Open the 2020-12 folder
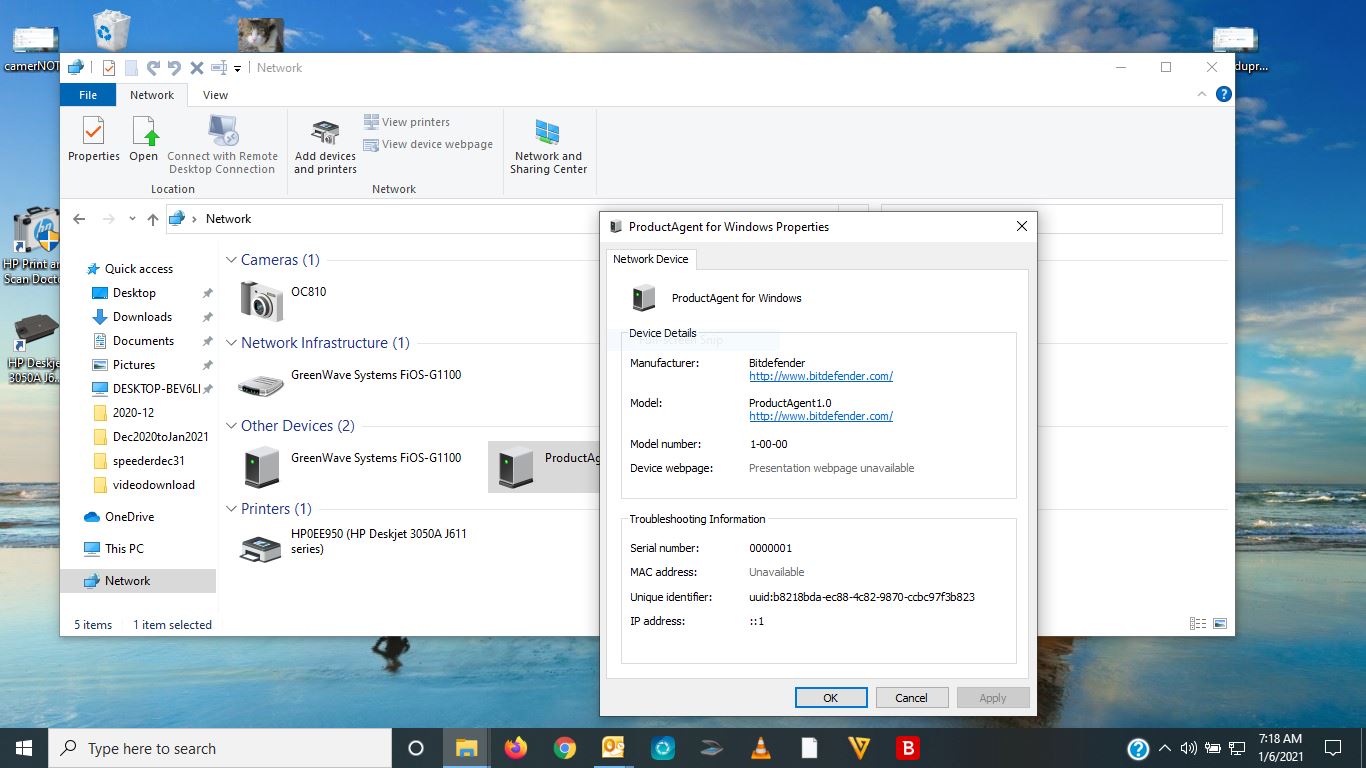Viewport: 1366px width, 768px height. [133, 413]
